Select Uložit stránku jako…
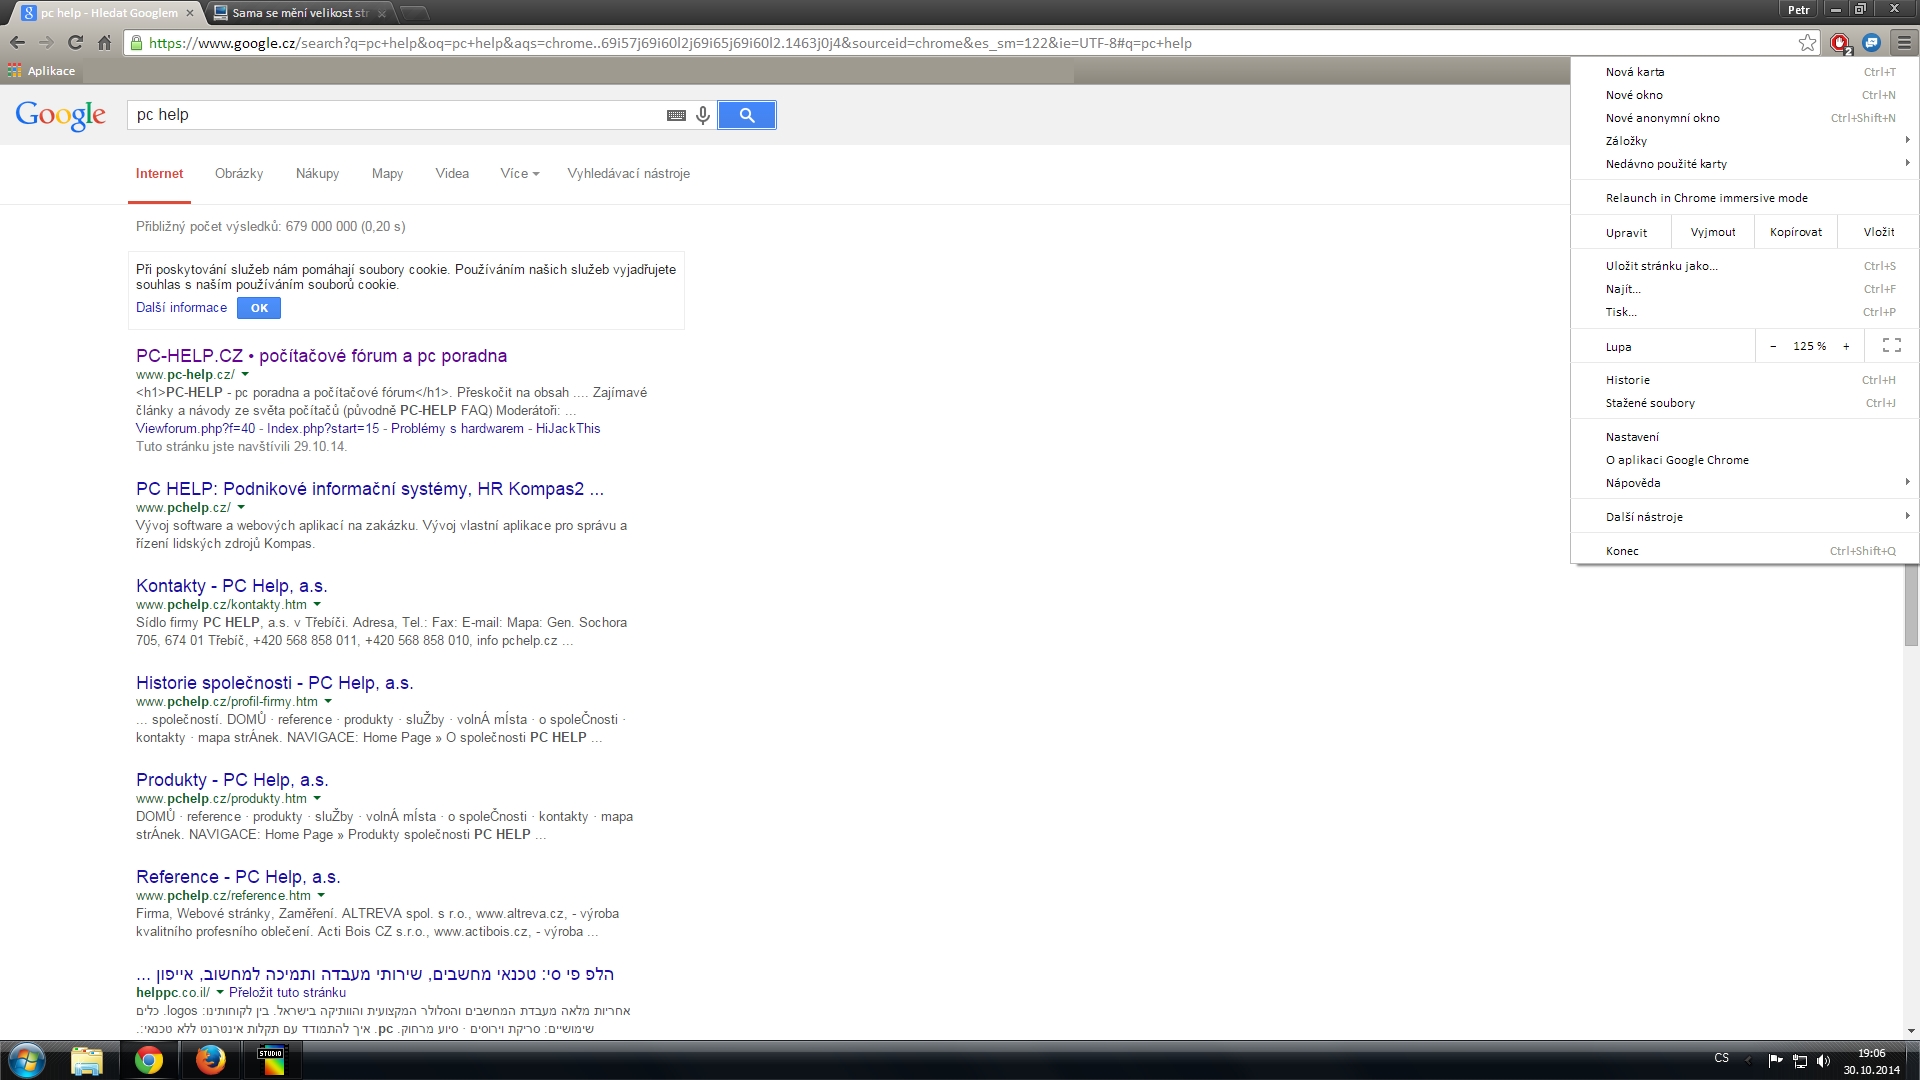This screenshot has height=1080, width=1920. point(1744,266)
